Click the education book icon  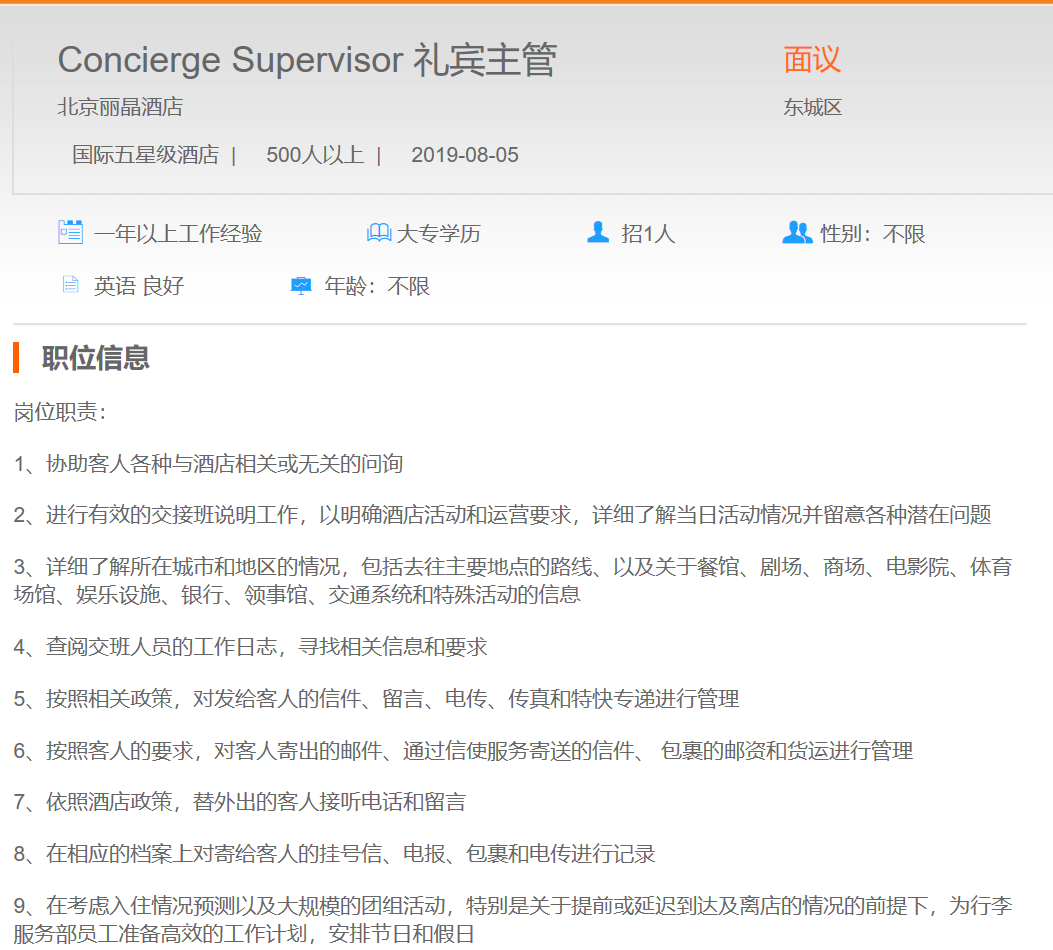pos(379,233)
